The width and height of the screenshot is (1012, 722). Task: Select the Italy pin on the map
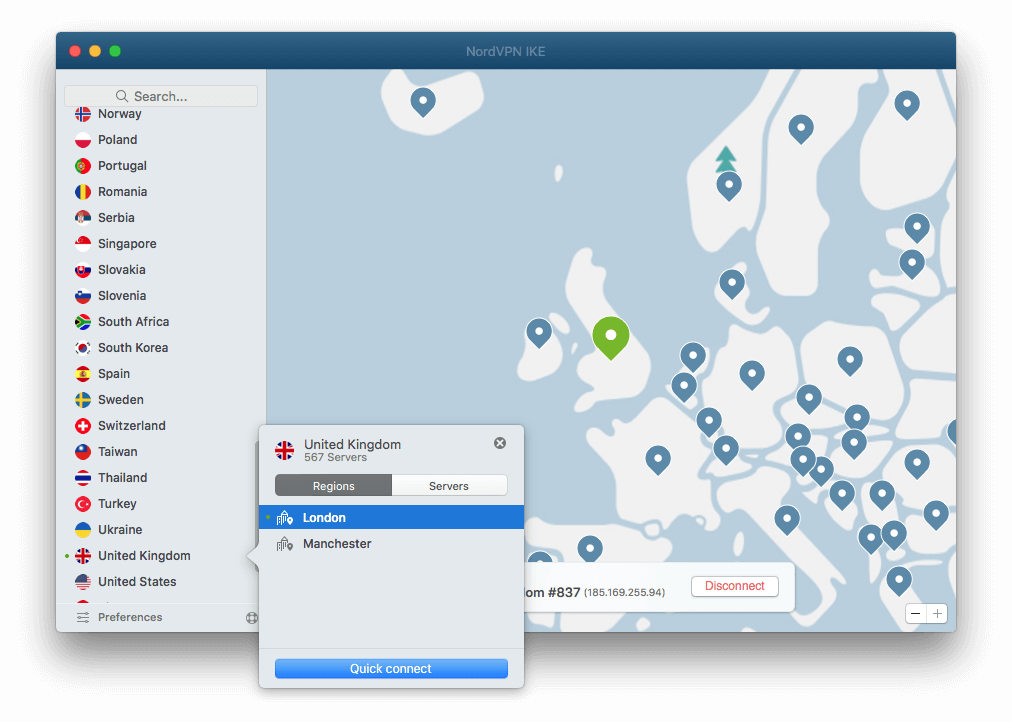[787, 520]
